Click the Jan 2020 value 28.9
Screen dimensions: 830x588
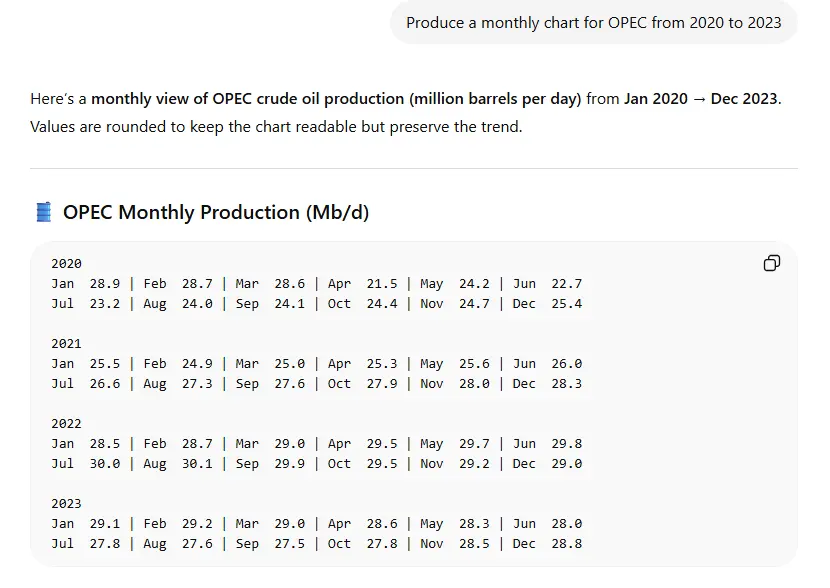(x=105, y=284)
